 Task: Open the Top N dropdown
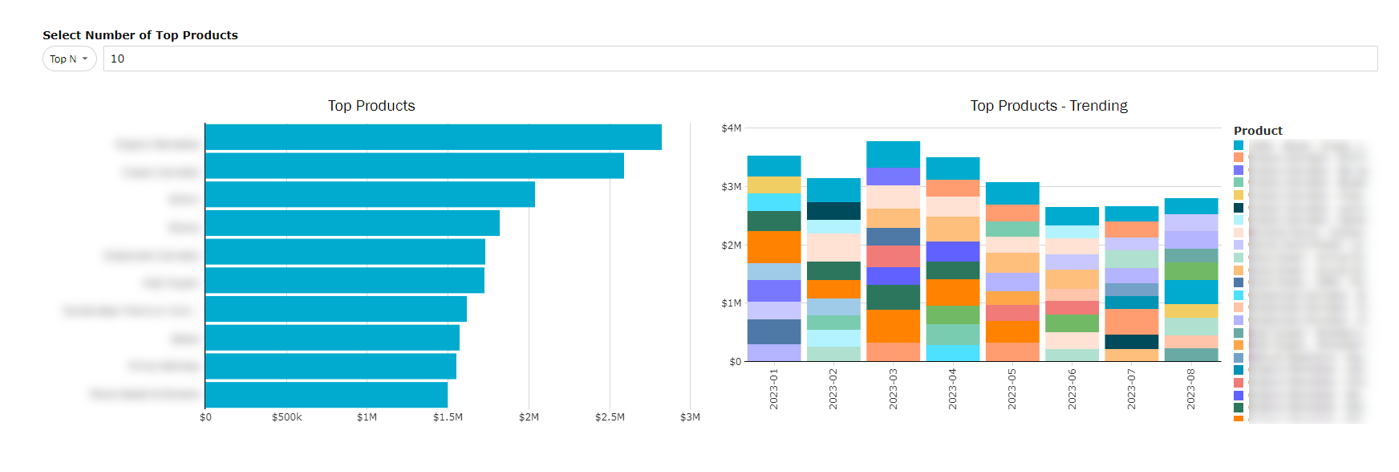69,59
